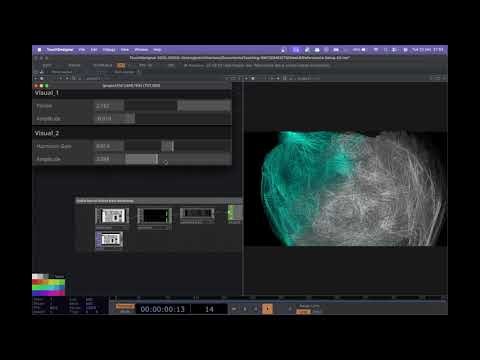Enable Once under Range Limit
The image size is (480, 360).
tap(317, 312)
